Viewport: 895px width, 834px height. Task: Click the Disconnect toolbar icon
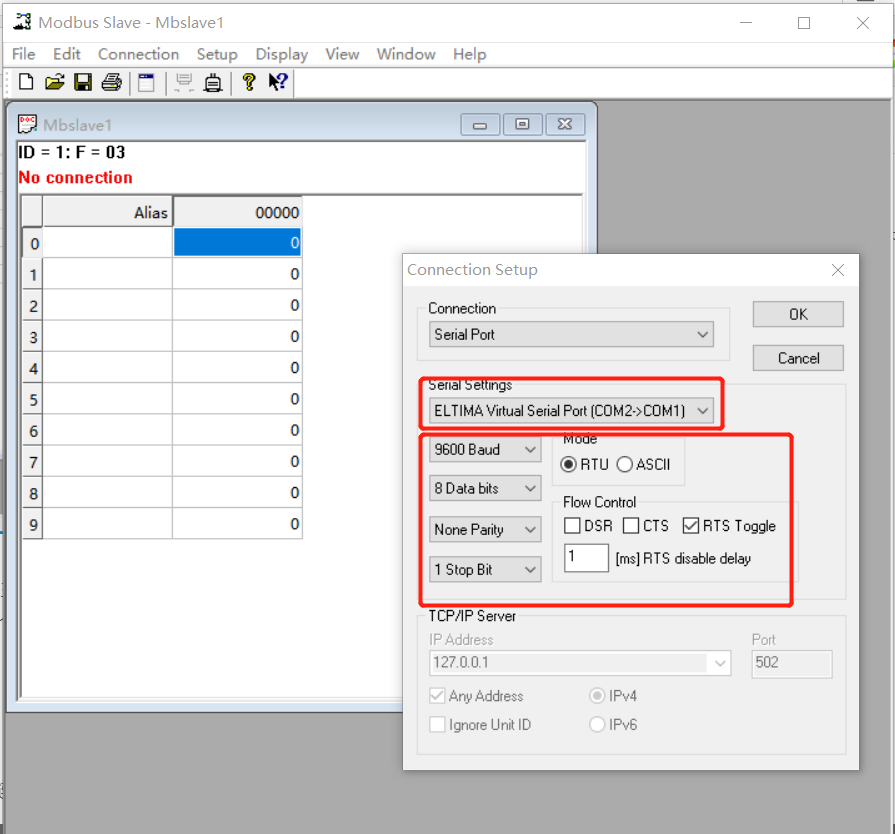point(213,83)
